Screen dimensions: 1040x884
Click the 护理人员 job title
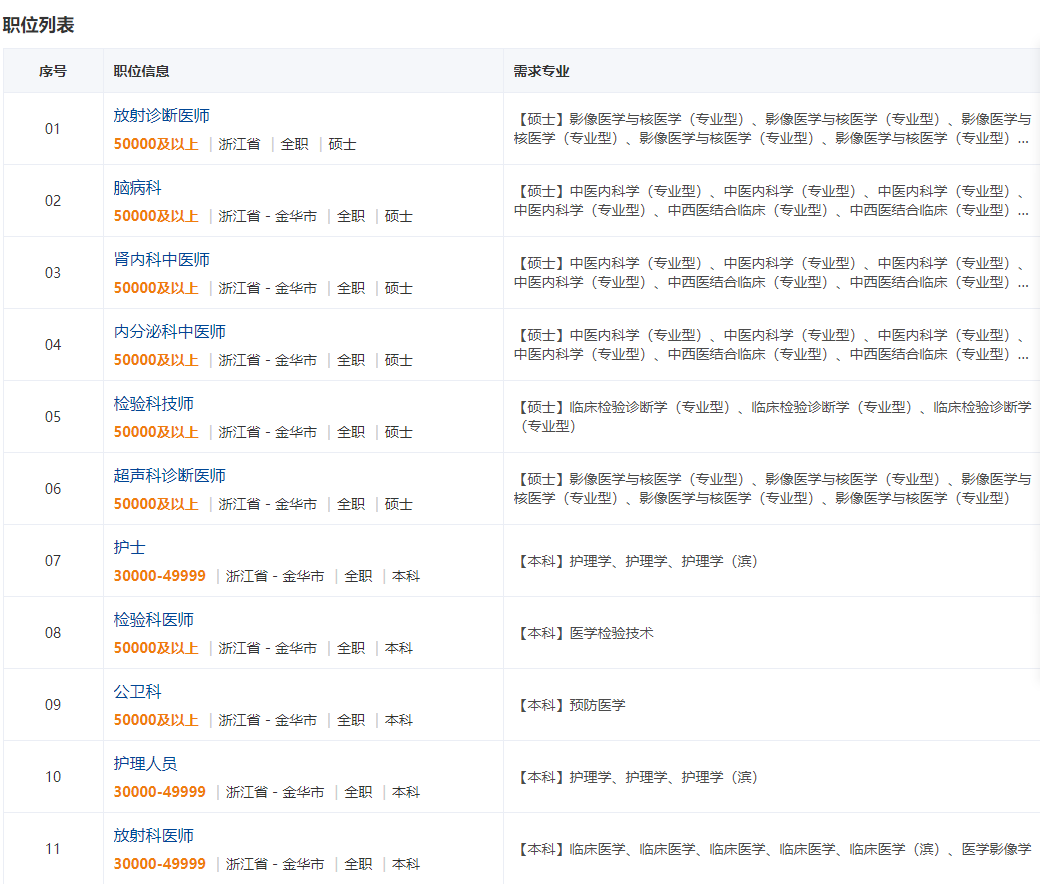145,764
